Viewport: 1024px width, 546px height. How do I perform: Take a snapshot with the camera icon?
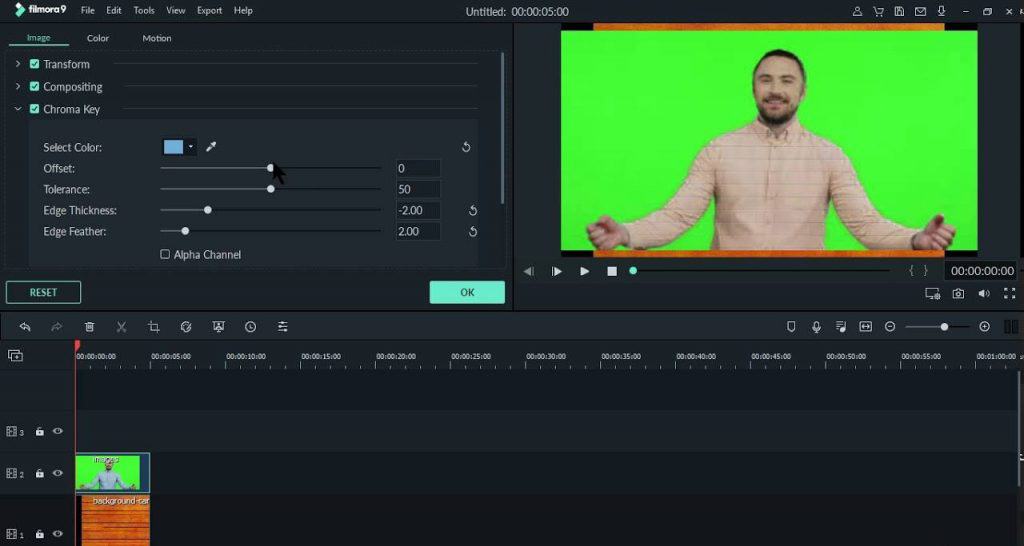tap(958, 294)
